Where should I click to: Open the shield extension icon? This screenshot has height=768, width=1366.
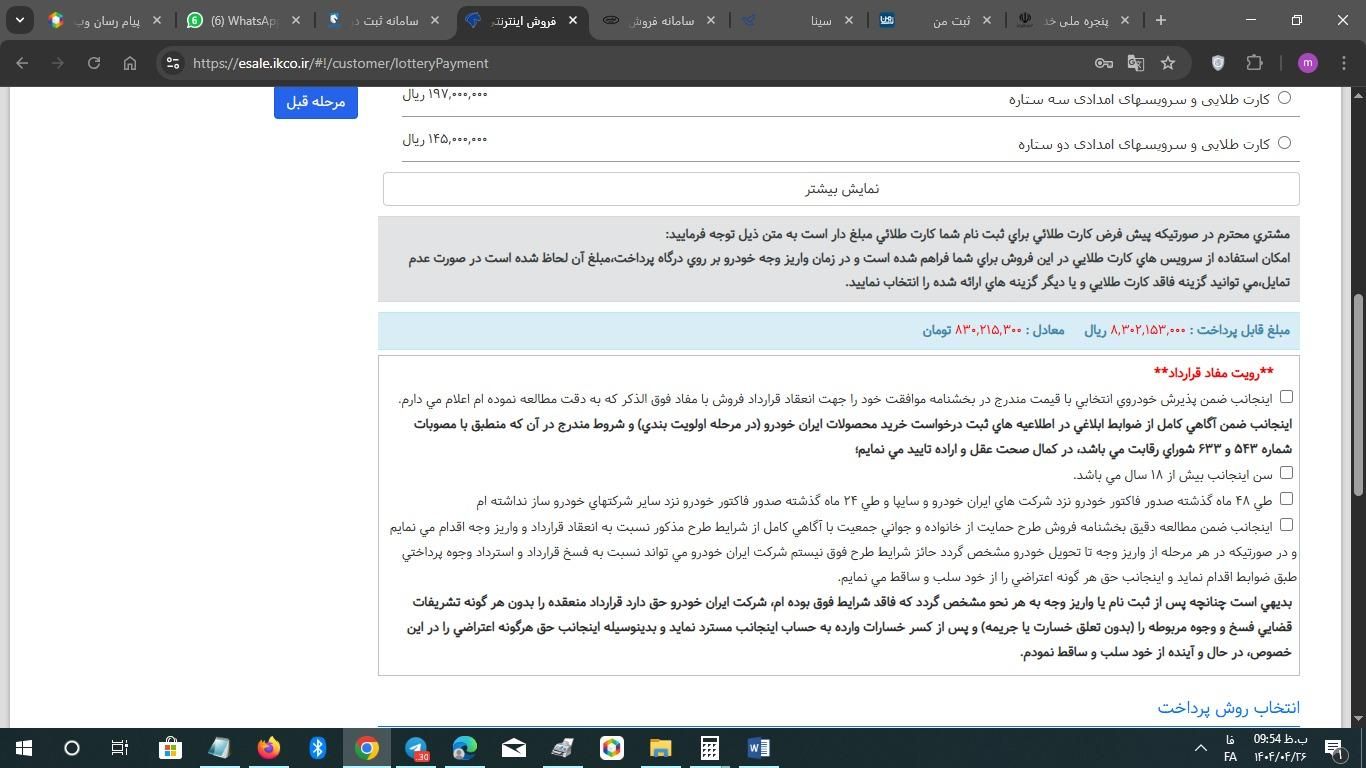[x=1218, y=63]
